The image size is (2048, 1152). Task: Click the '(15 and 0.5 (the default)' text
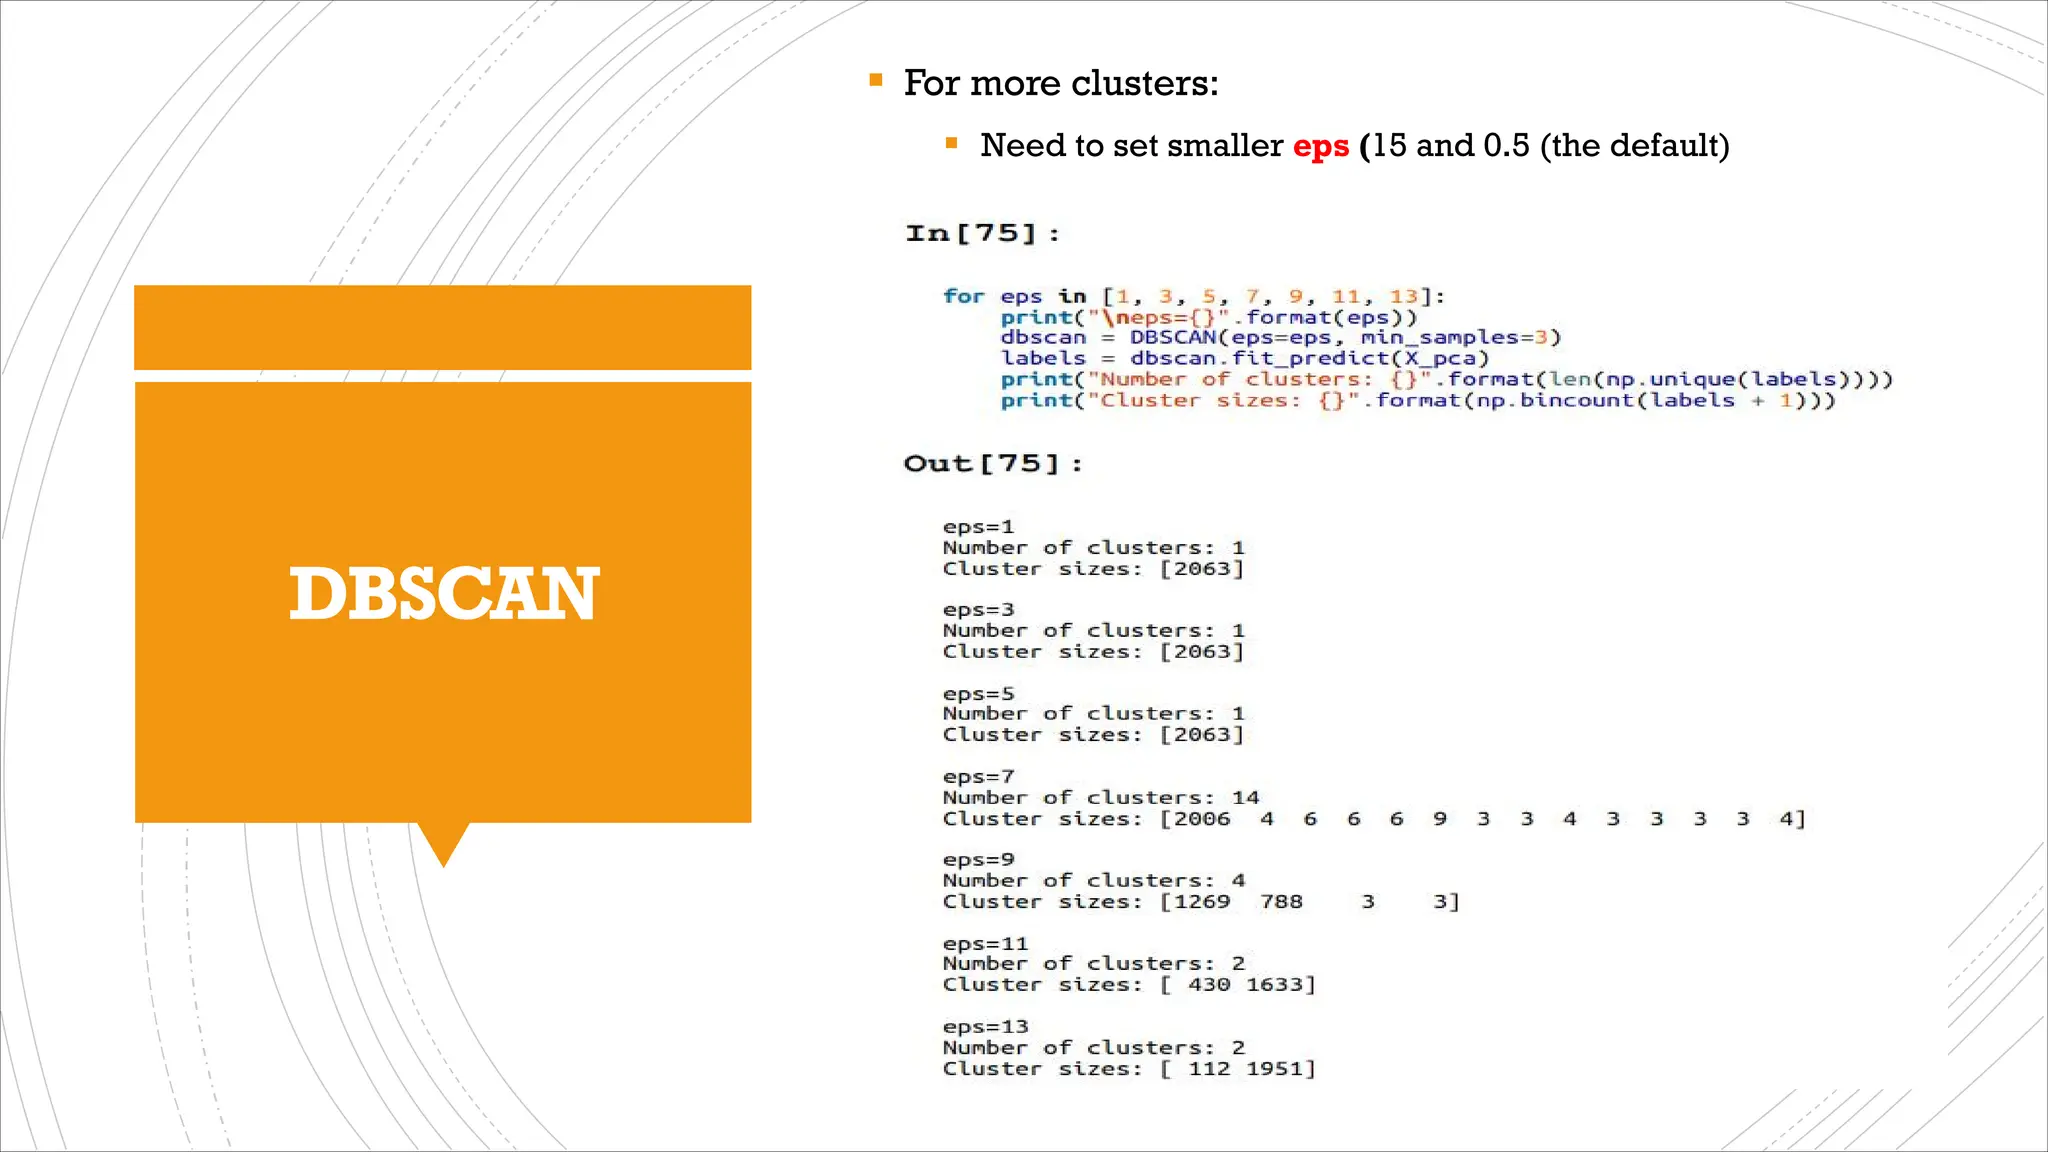click(1545, 146)
